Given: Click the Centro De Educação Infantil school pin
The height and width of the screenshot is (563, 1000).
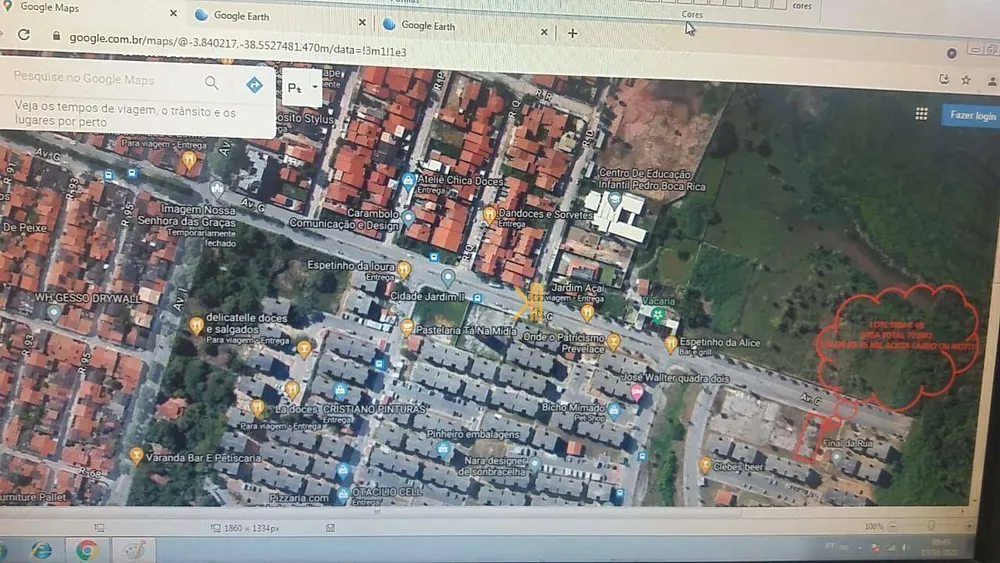Looking at the screenshot, I should pyautogui.click(x=614, y=201).
